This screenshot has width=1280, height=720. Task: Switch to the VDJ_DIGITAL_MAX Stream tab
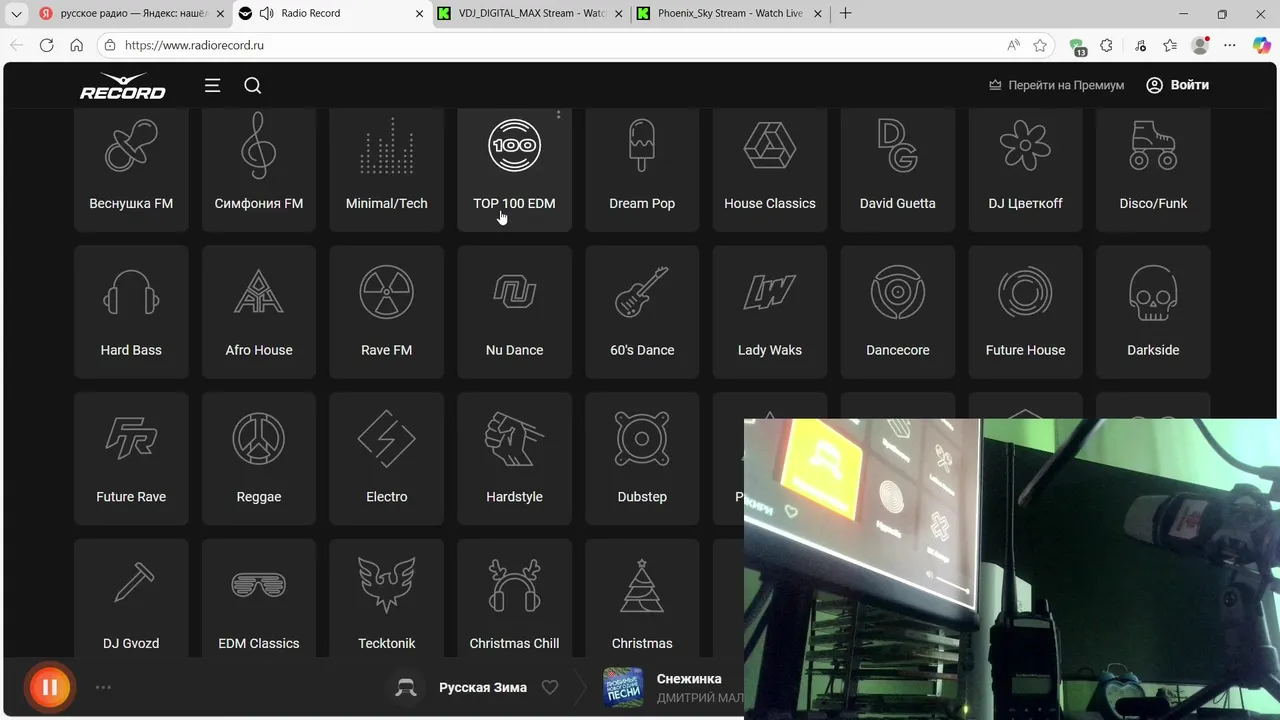click(x=531, y=13)
